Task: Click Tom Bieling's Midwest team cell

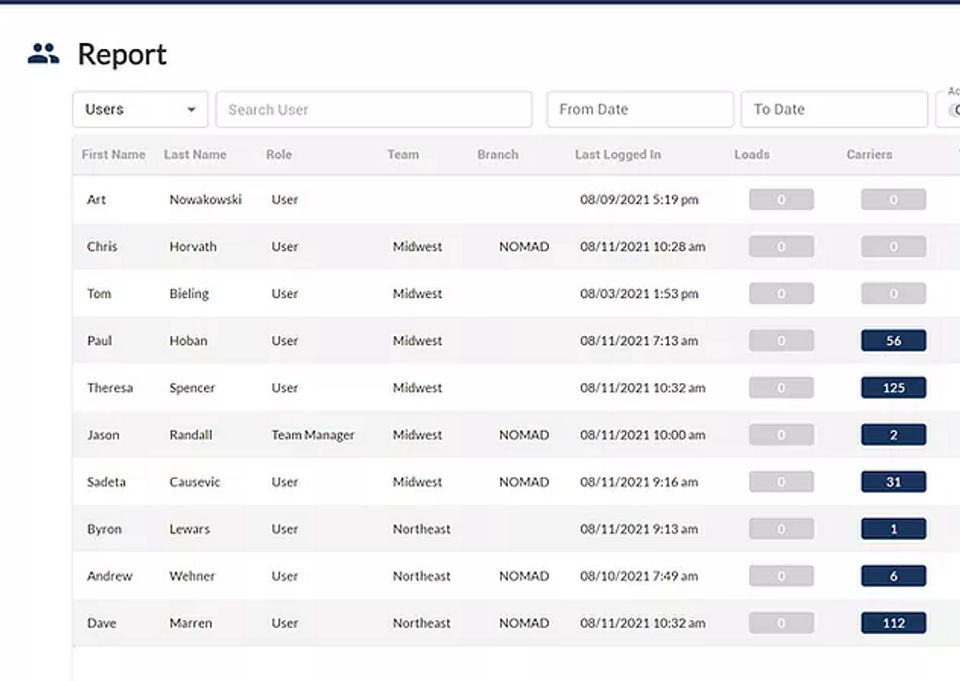Action: tap(417, 294)
